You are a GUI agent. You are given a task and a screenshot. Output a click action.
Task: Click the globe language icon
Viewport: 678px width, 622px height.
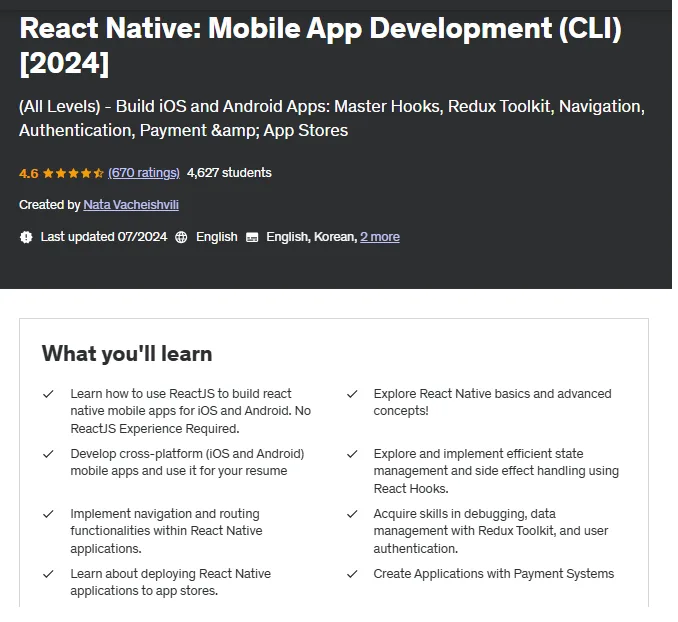(181, 237)
